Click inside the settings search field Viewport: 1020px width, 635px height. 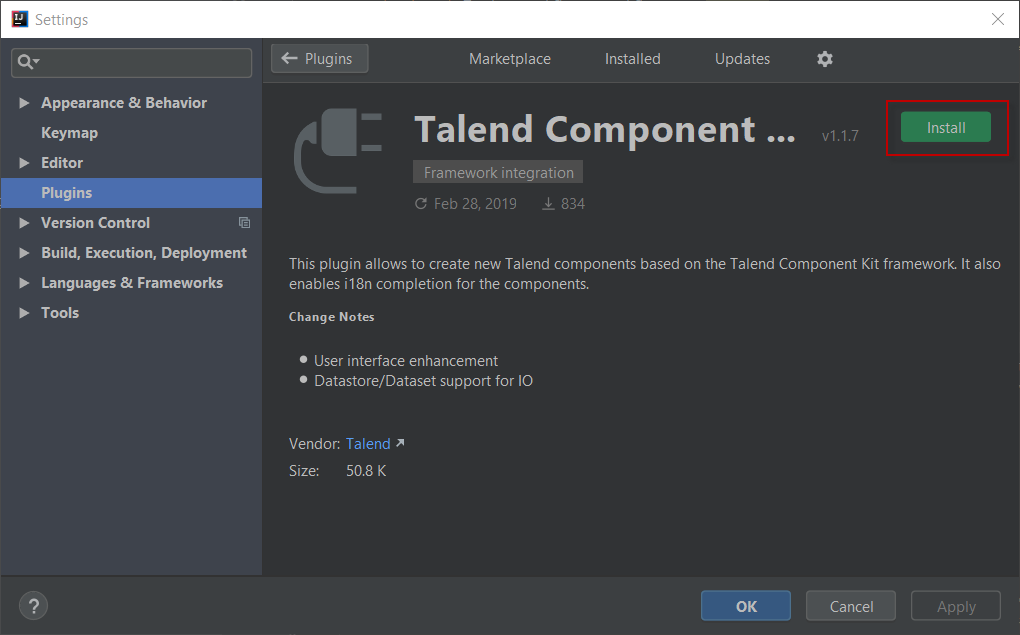coord(131,62)
